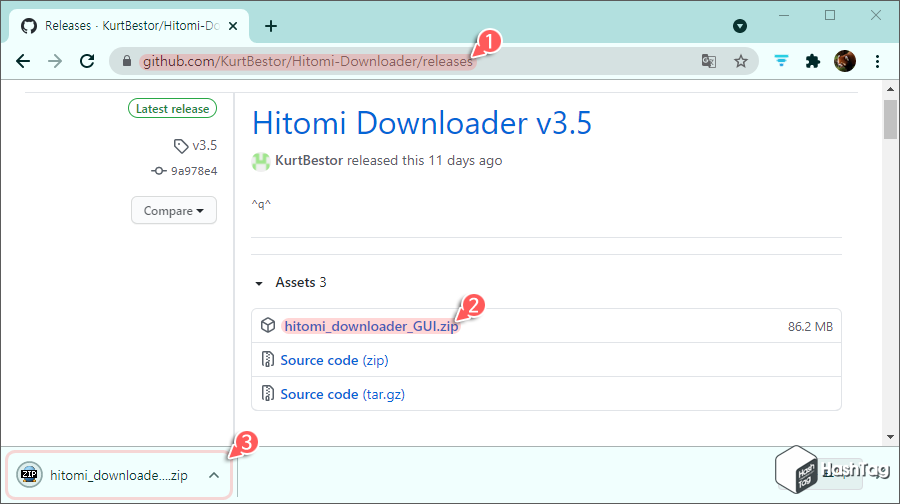Expand the download item options chevron
This screenshot has width=900, height=504.
[214, 475]
